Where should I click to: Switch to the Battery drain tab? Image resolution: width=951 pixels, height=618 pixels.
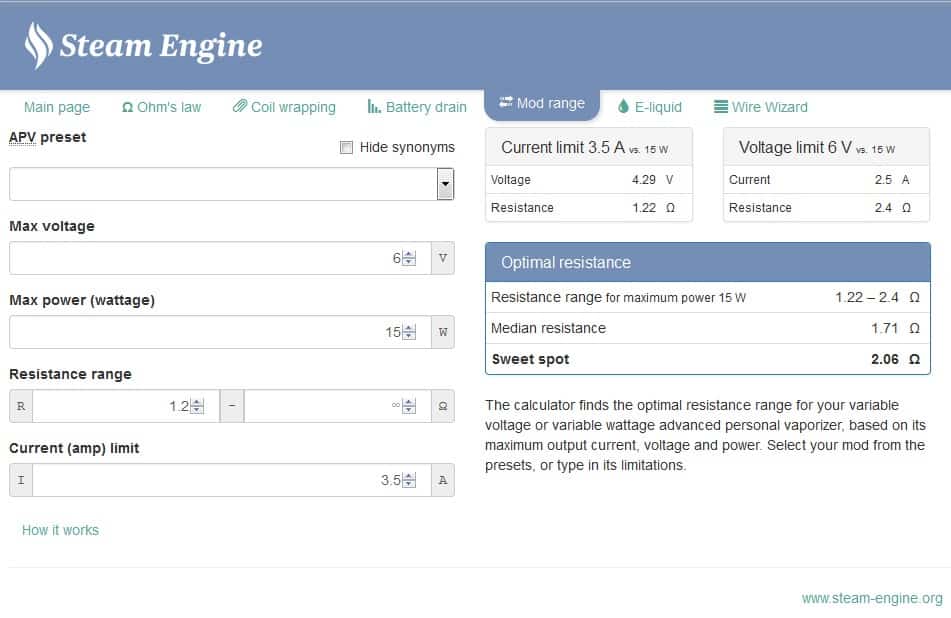[426, 107]
